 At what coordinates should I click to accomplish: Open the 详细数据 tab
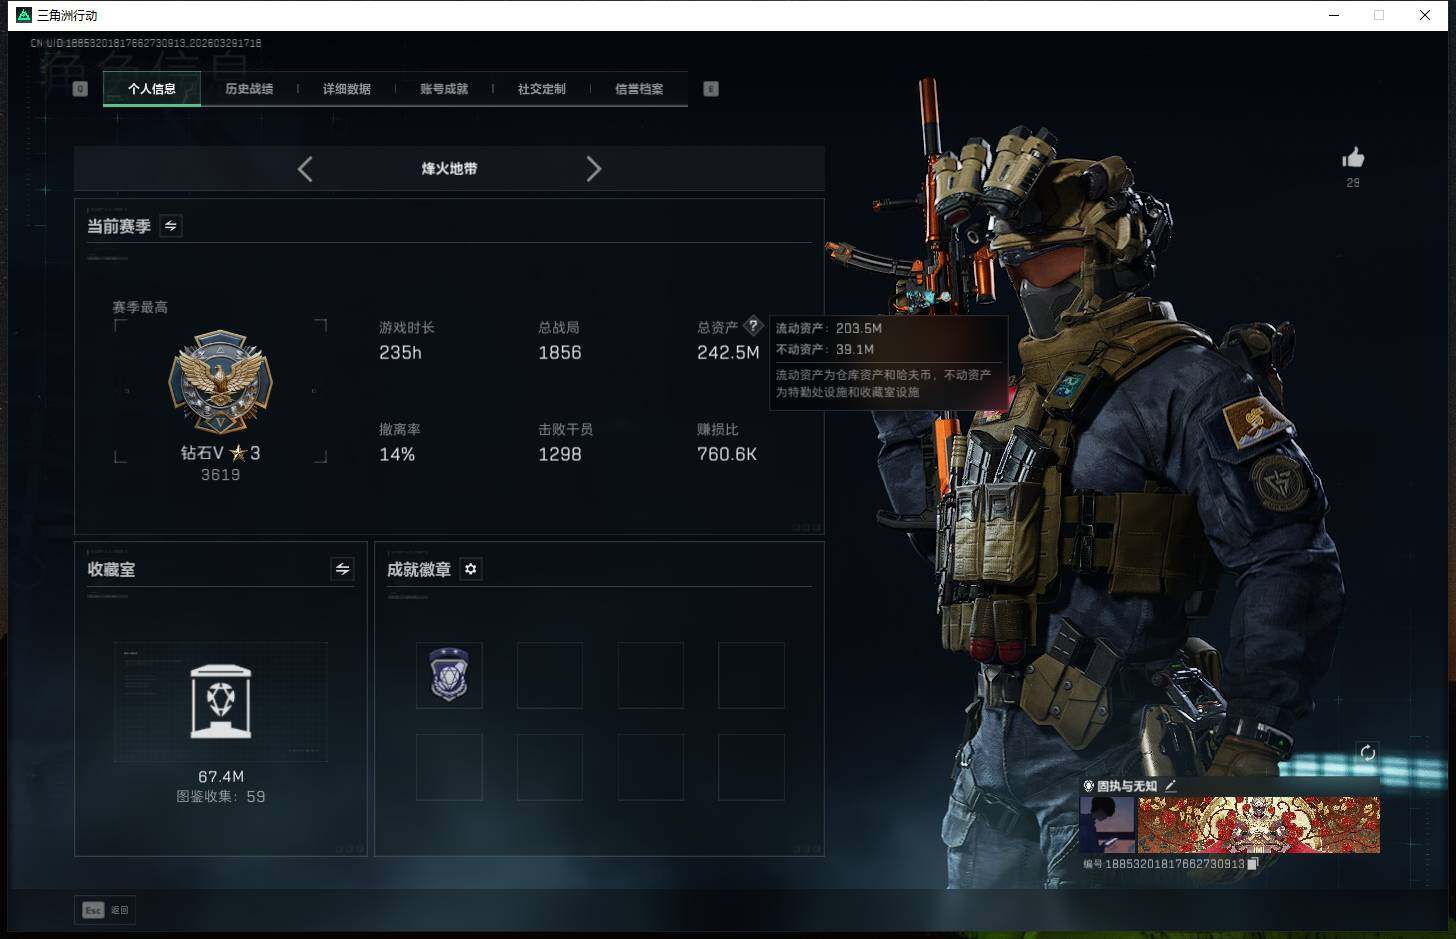coord(346,89)
